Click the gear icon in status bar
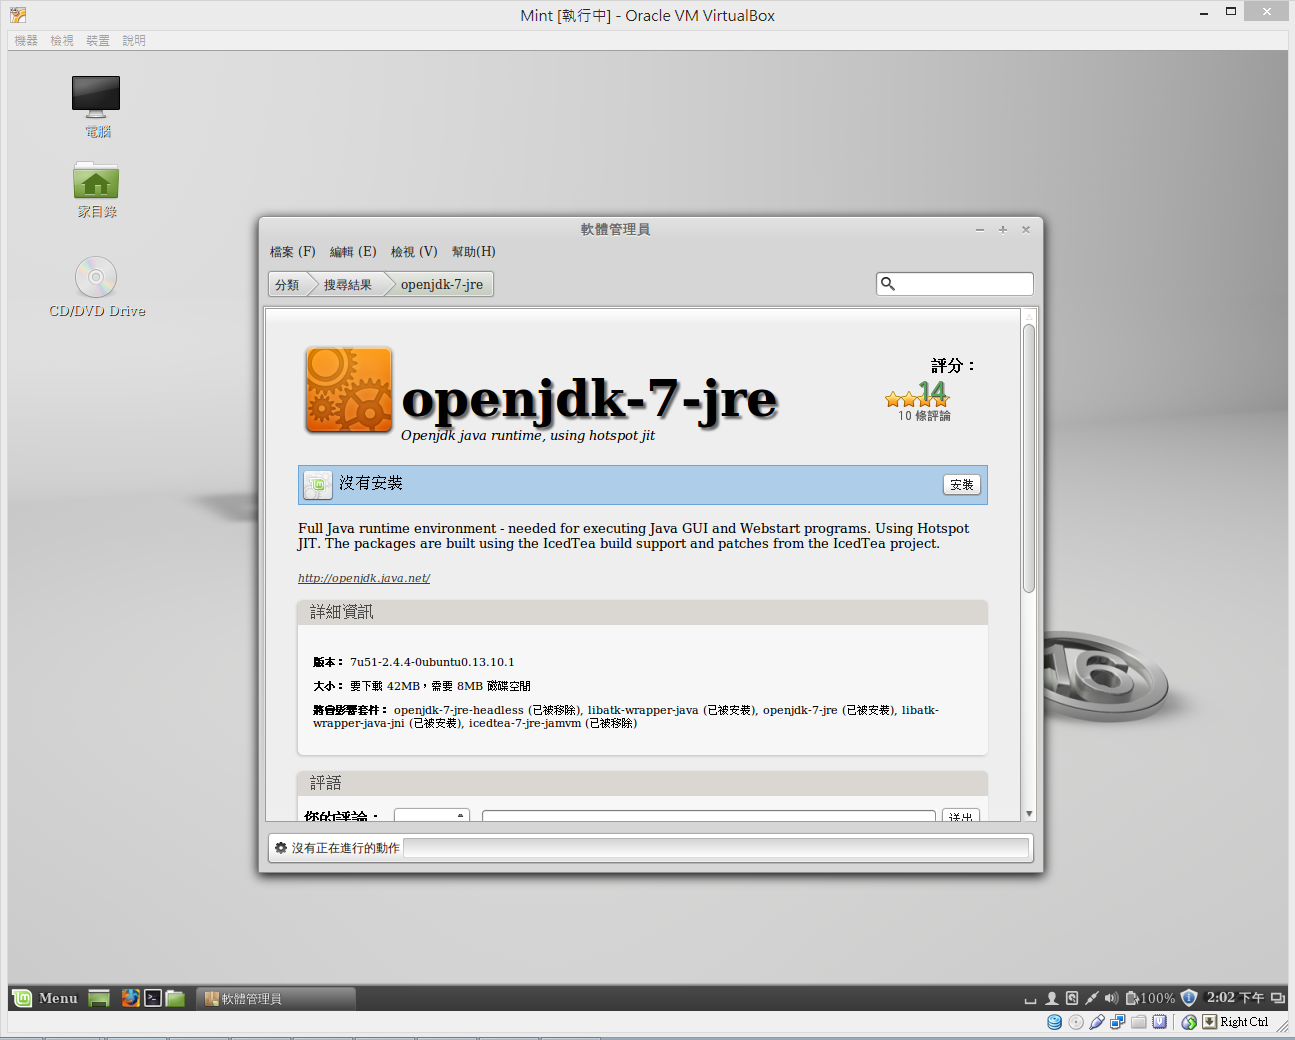The height and width of the screenshot is (1040, 1295). click(281, 848)
